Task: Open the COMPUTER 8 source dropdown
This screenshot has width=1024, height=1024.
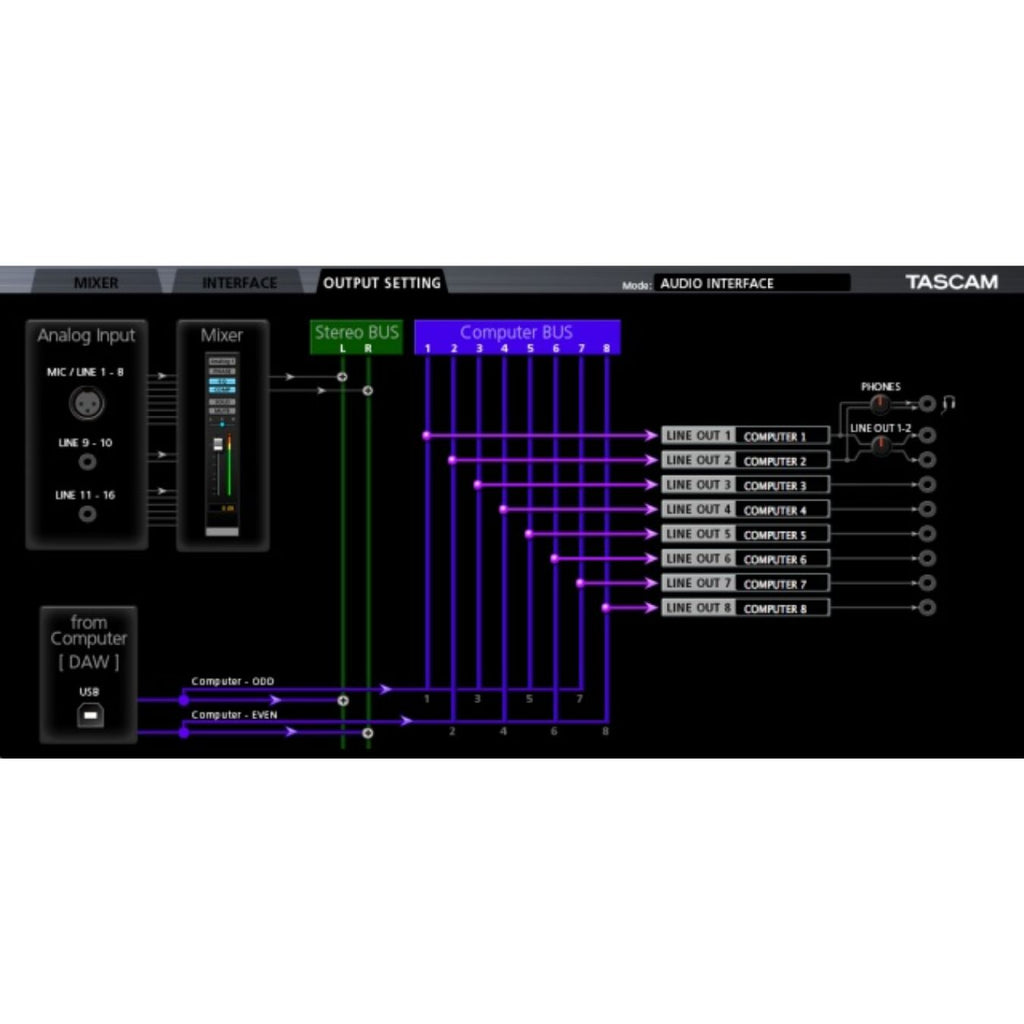Action: (782, 609)
